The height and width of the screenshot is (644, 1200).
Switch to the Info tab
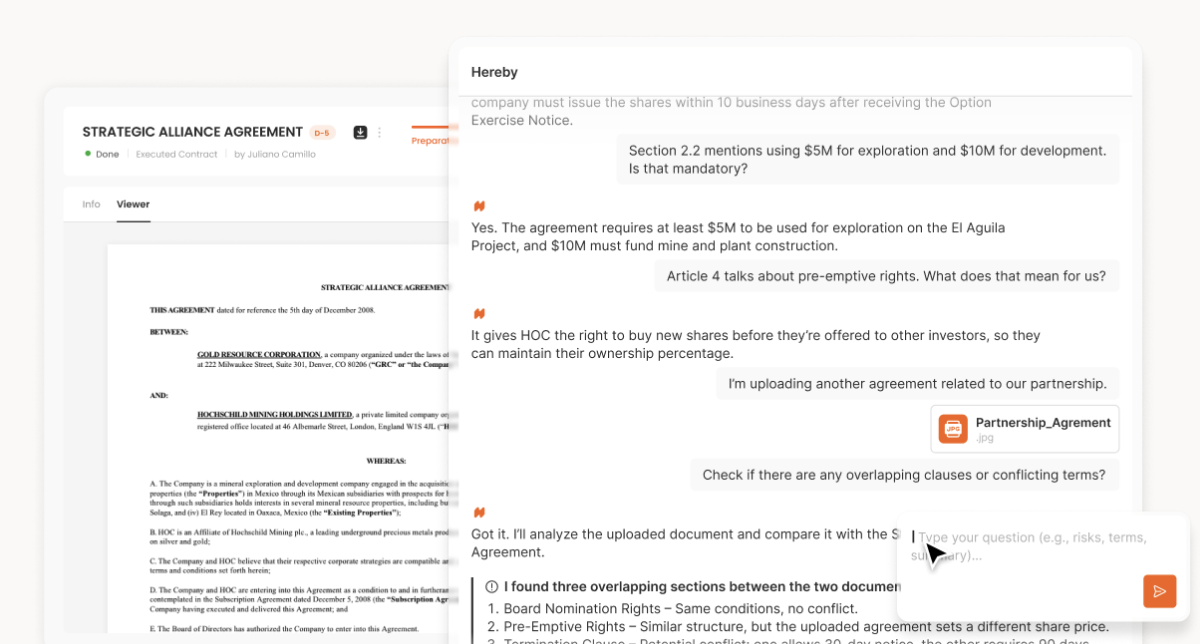pos(91,204)
